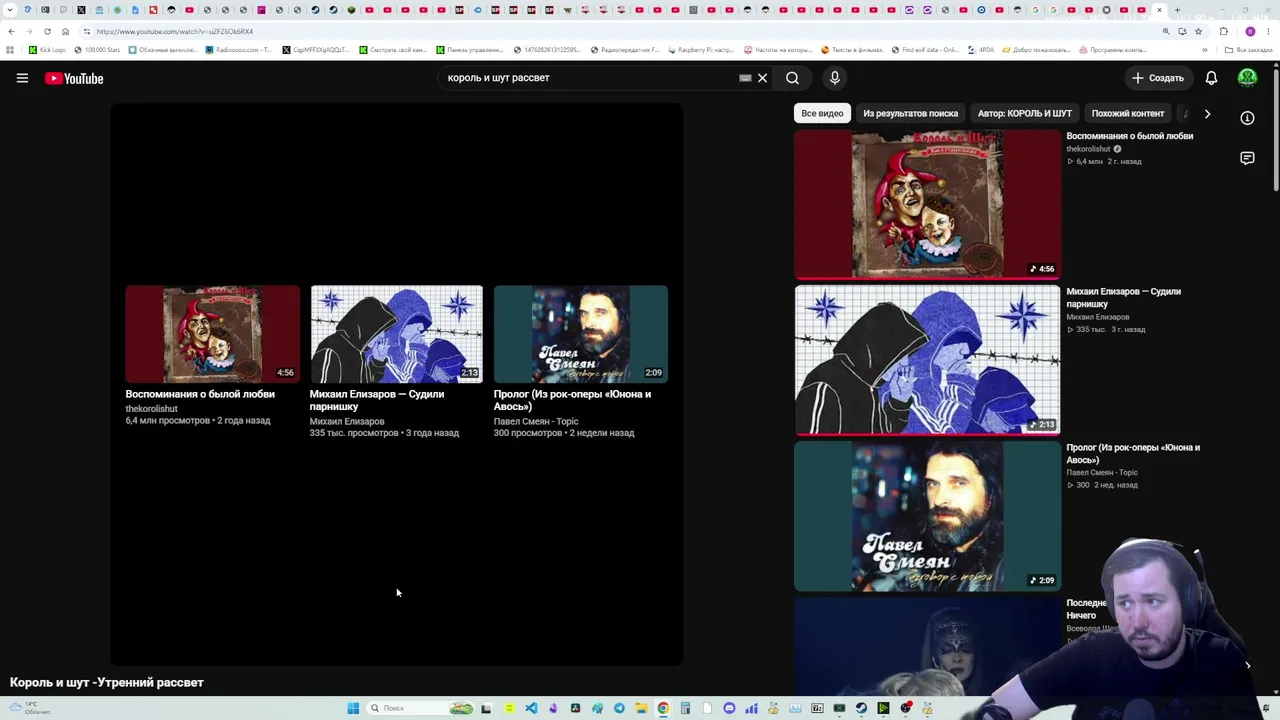Open sidebar title Пролог (Из рок-оперы «Юнона и Авось»)
Screen dimensions: 1280x720
1133,453
